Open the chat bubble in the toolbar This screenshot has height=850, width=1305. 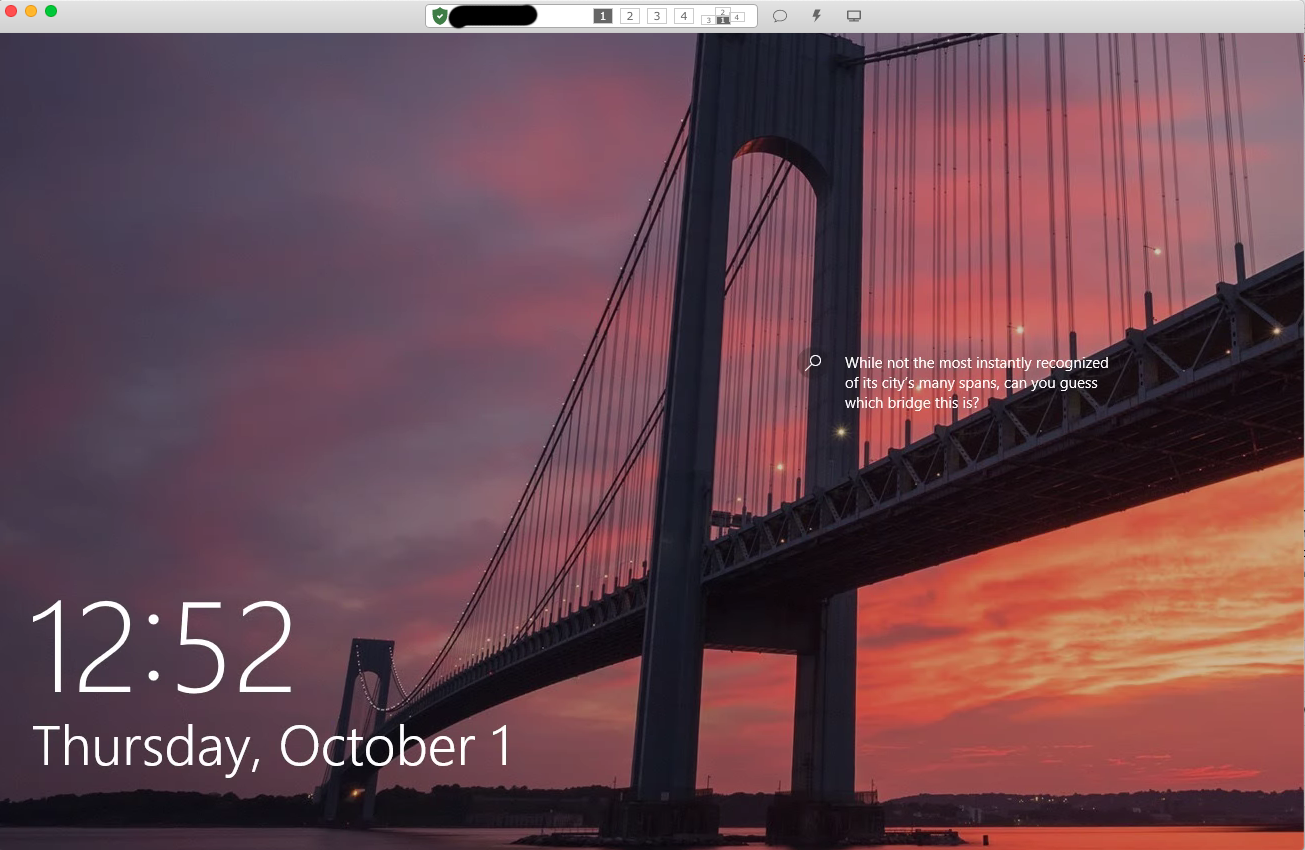[780, 15]
